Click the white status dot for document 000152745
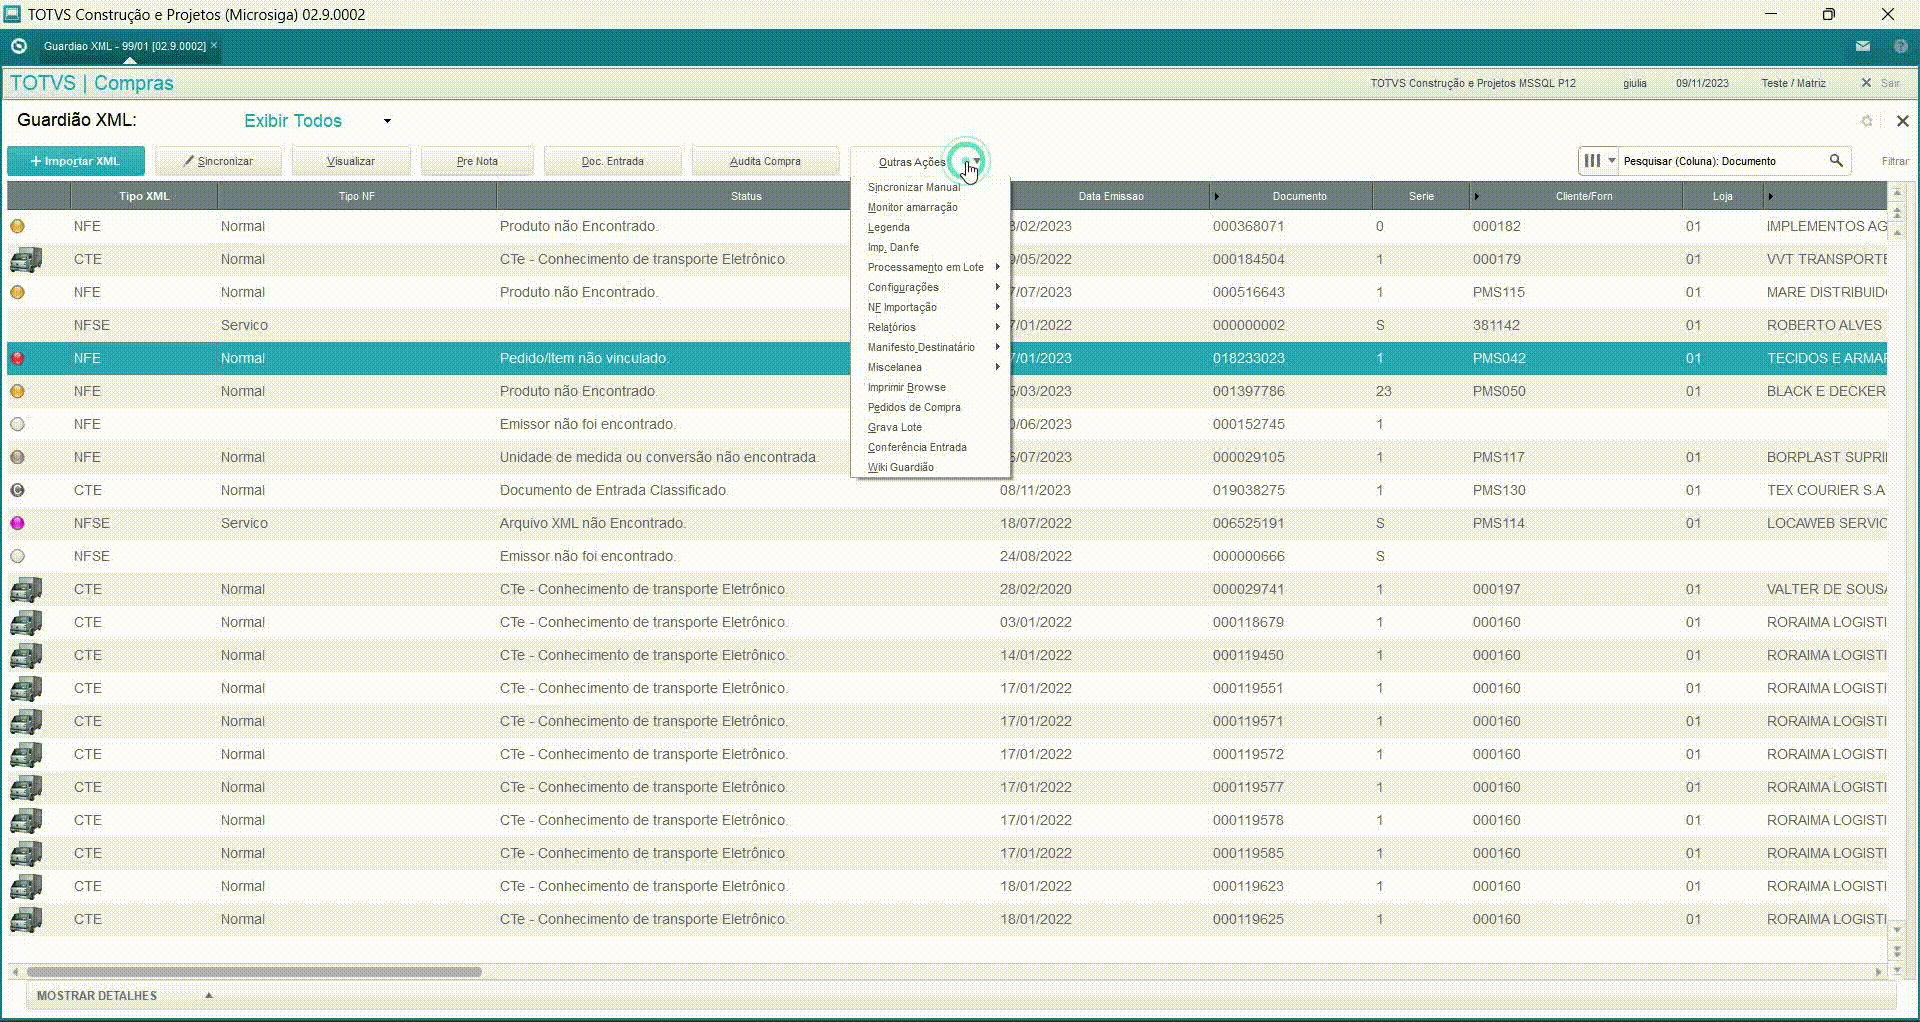This screenshot has width=1920, height=1022. coord(17,424)
